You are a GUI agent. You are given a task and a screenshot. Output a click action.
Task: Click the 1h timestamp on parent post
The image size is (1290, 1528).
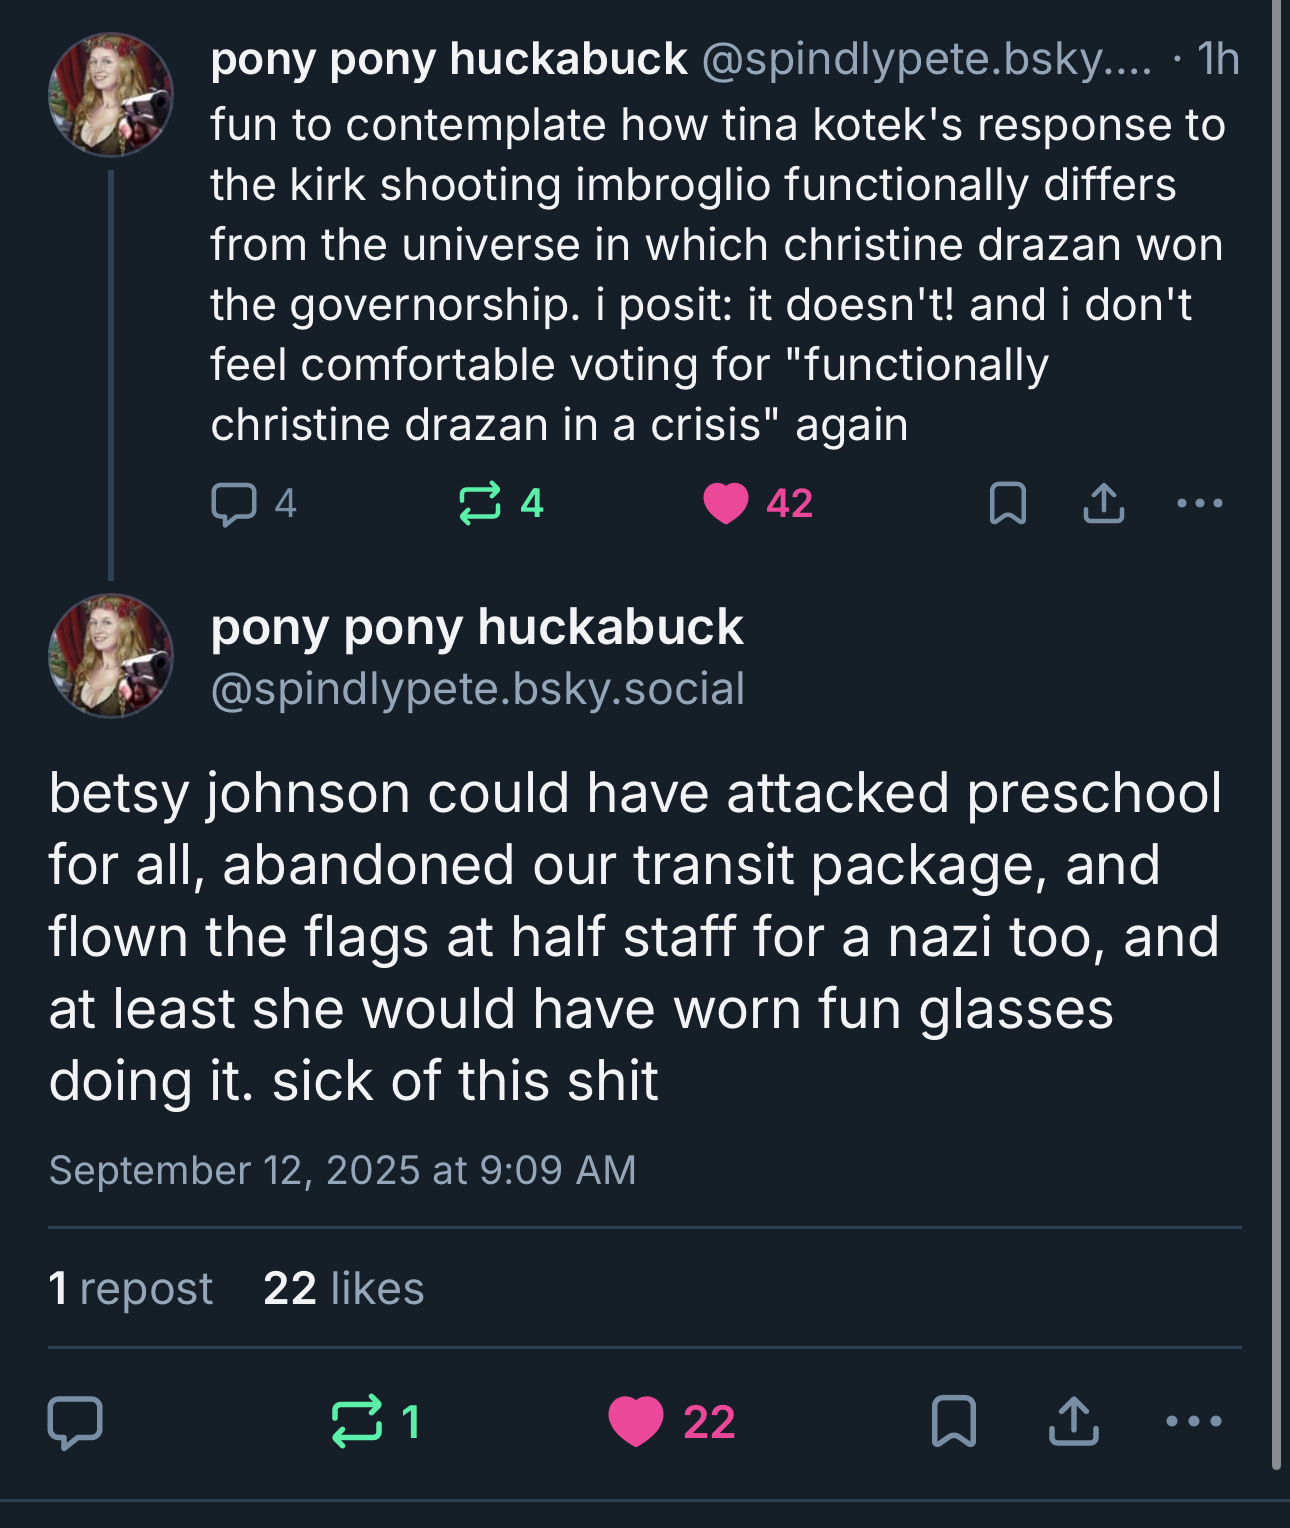pyautogui.click(x=1217, y=59)
